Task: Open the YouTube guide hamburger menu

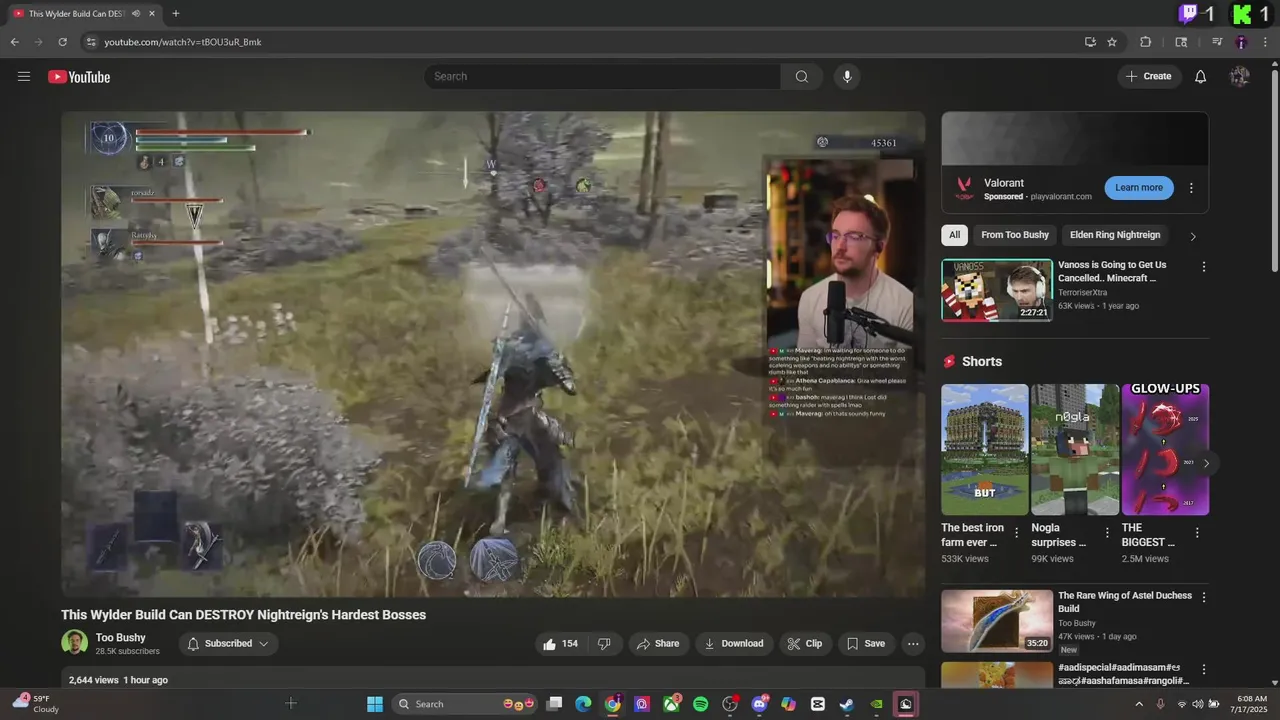Action: click(x=24, y=77)
